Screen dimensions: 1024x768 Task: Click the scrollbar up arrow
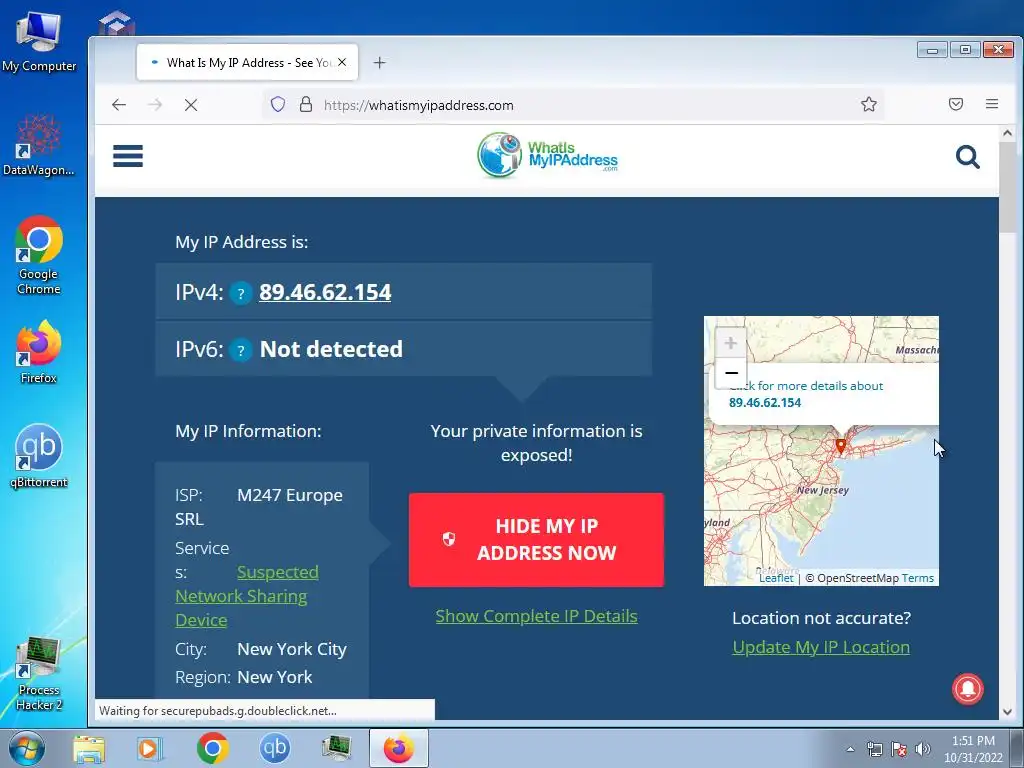tap(1008, 133)
